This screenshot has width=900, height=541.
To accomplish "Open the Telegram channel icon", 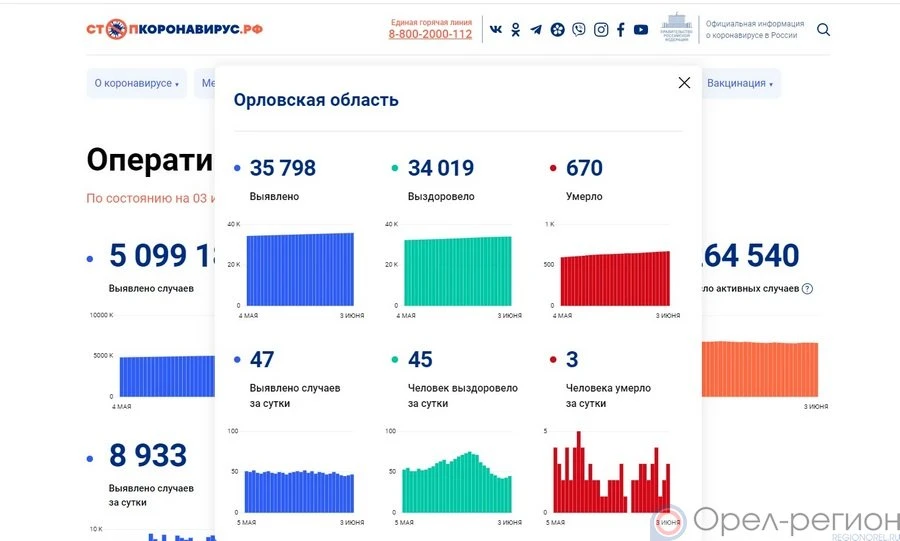I will pyautogui.click(x=536, y=30).
